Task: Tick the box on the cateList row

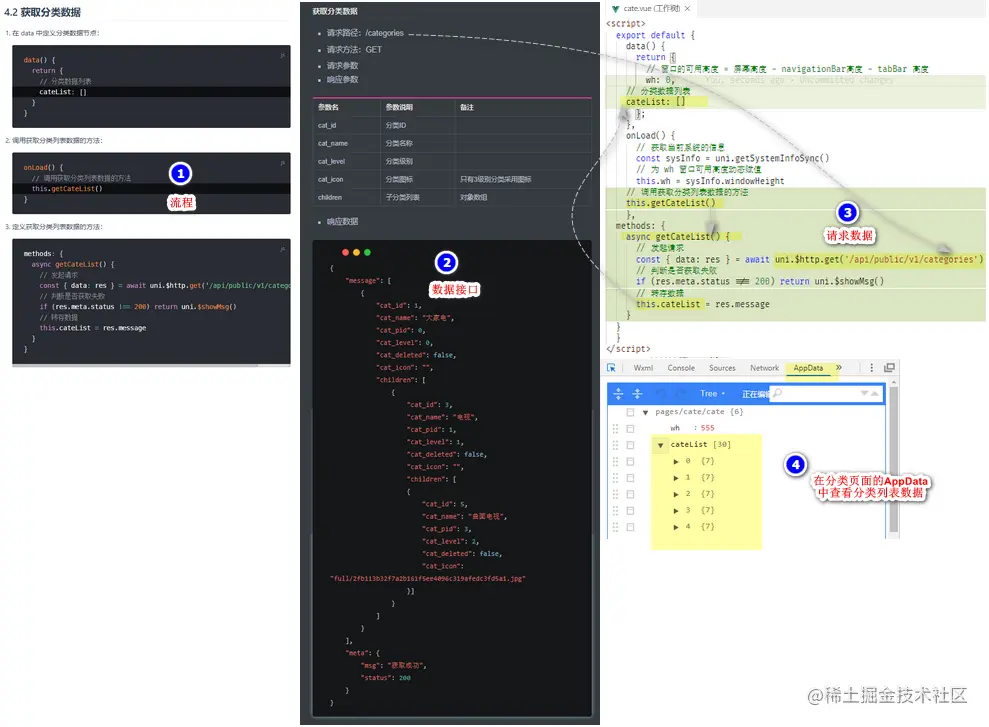Action: [630, 445]
